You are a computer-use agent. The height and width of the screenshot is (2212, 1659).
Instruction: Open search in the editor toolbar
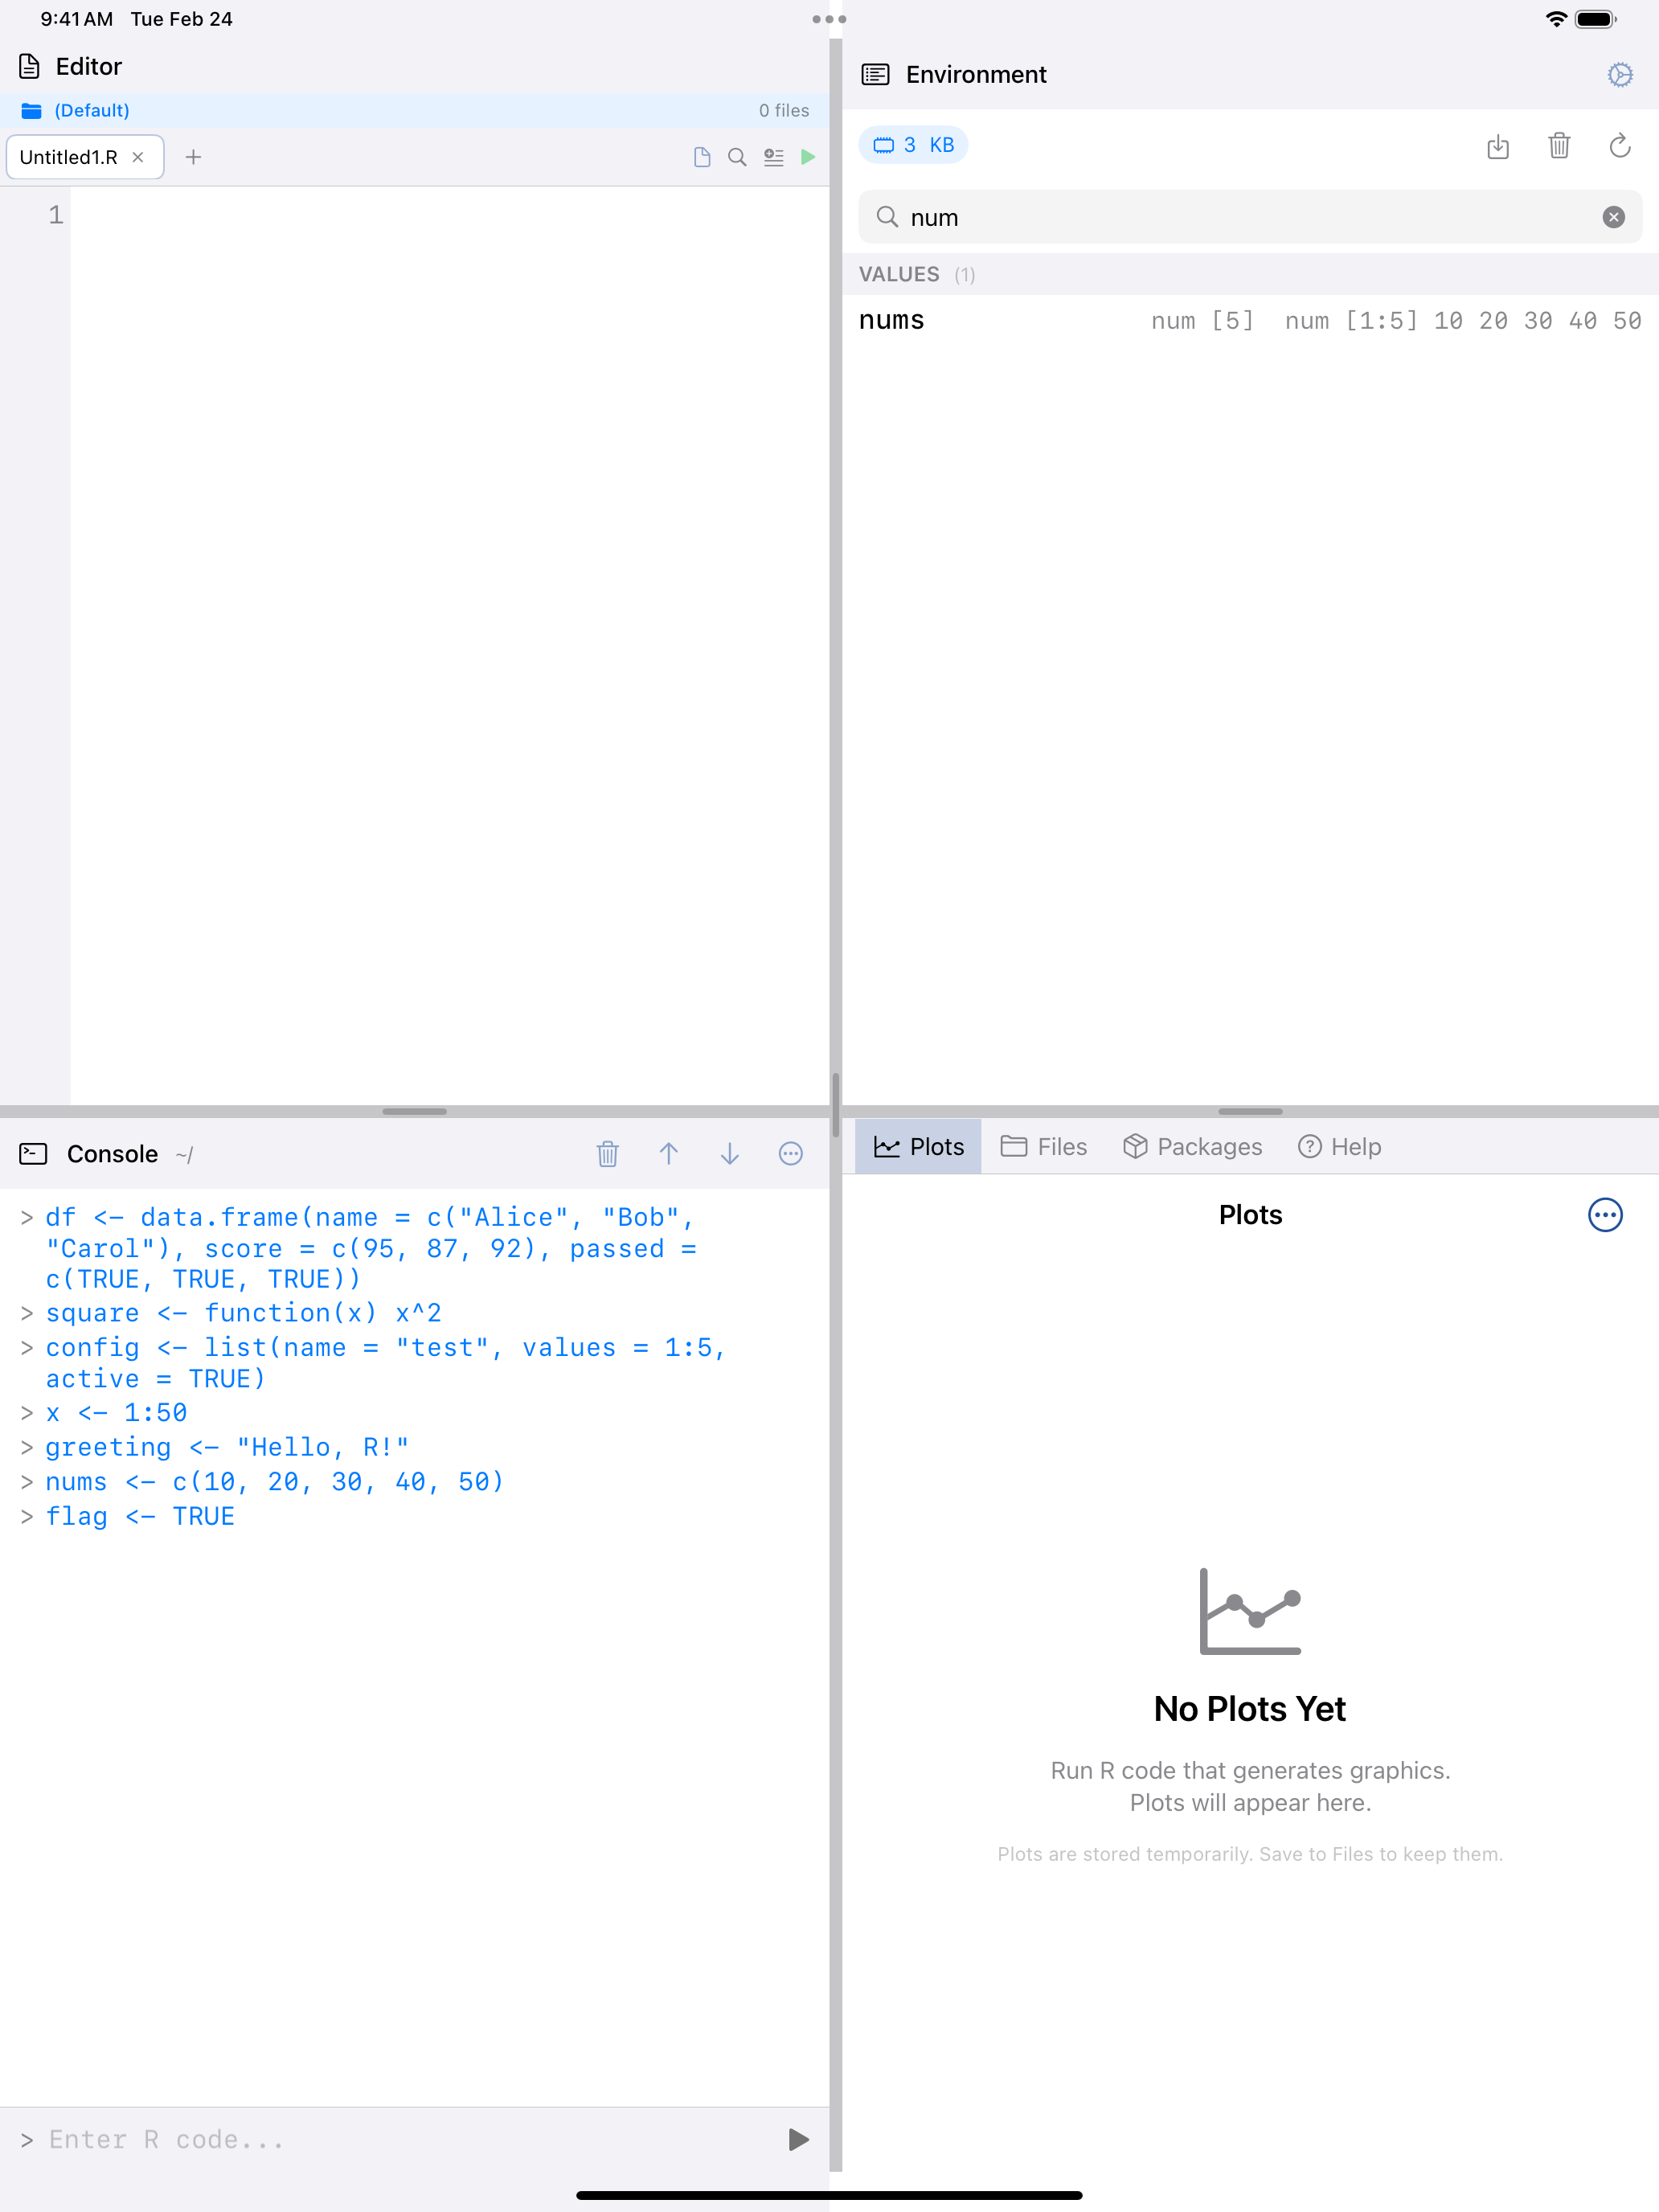(x=737, y=157)
